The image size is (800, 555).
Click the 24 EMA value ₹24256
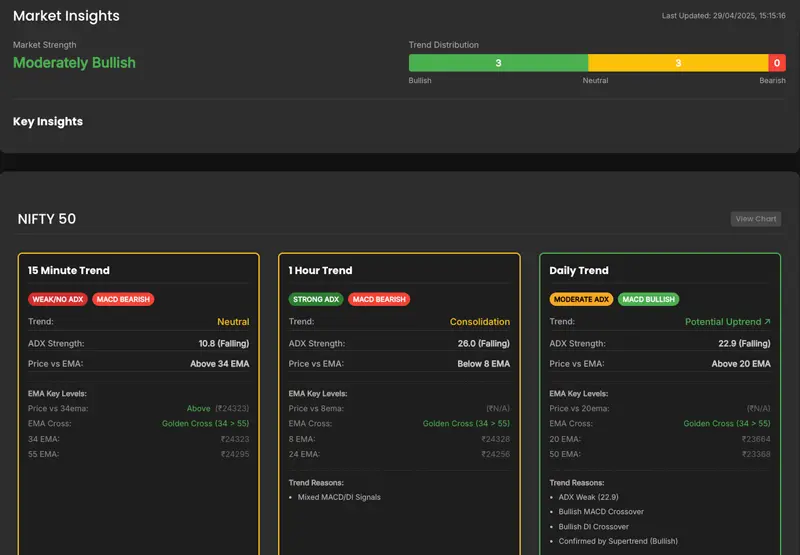(x=496, y=454)
